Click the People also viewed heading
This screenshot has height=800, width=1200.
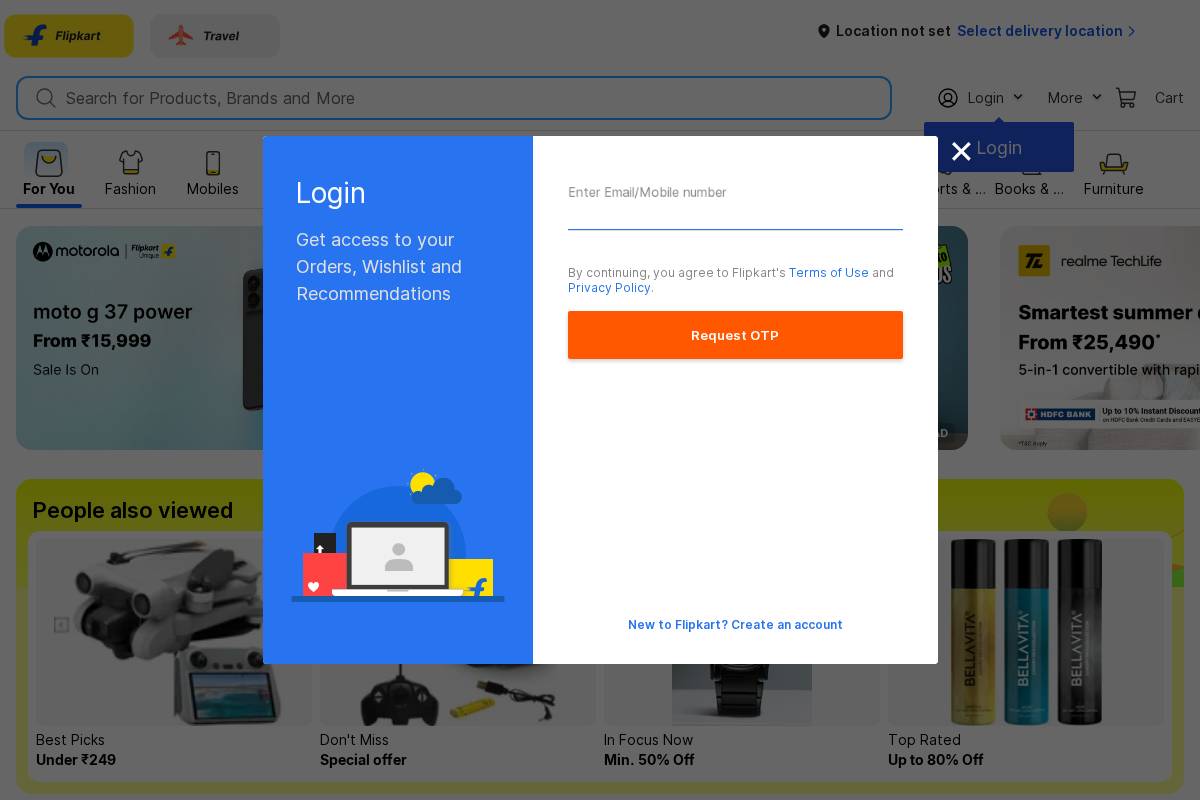[x=133, y=510]
